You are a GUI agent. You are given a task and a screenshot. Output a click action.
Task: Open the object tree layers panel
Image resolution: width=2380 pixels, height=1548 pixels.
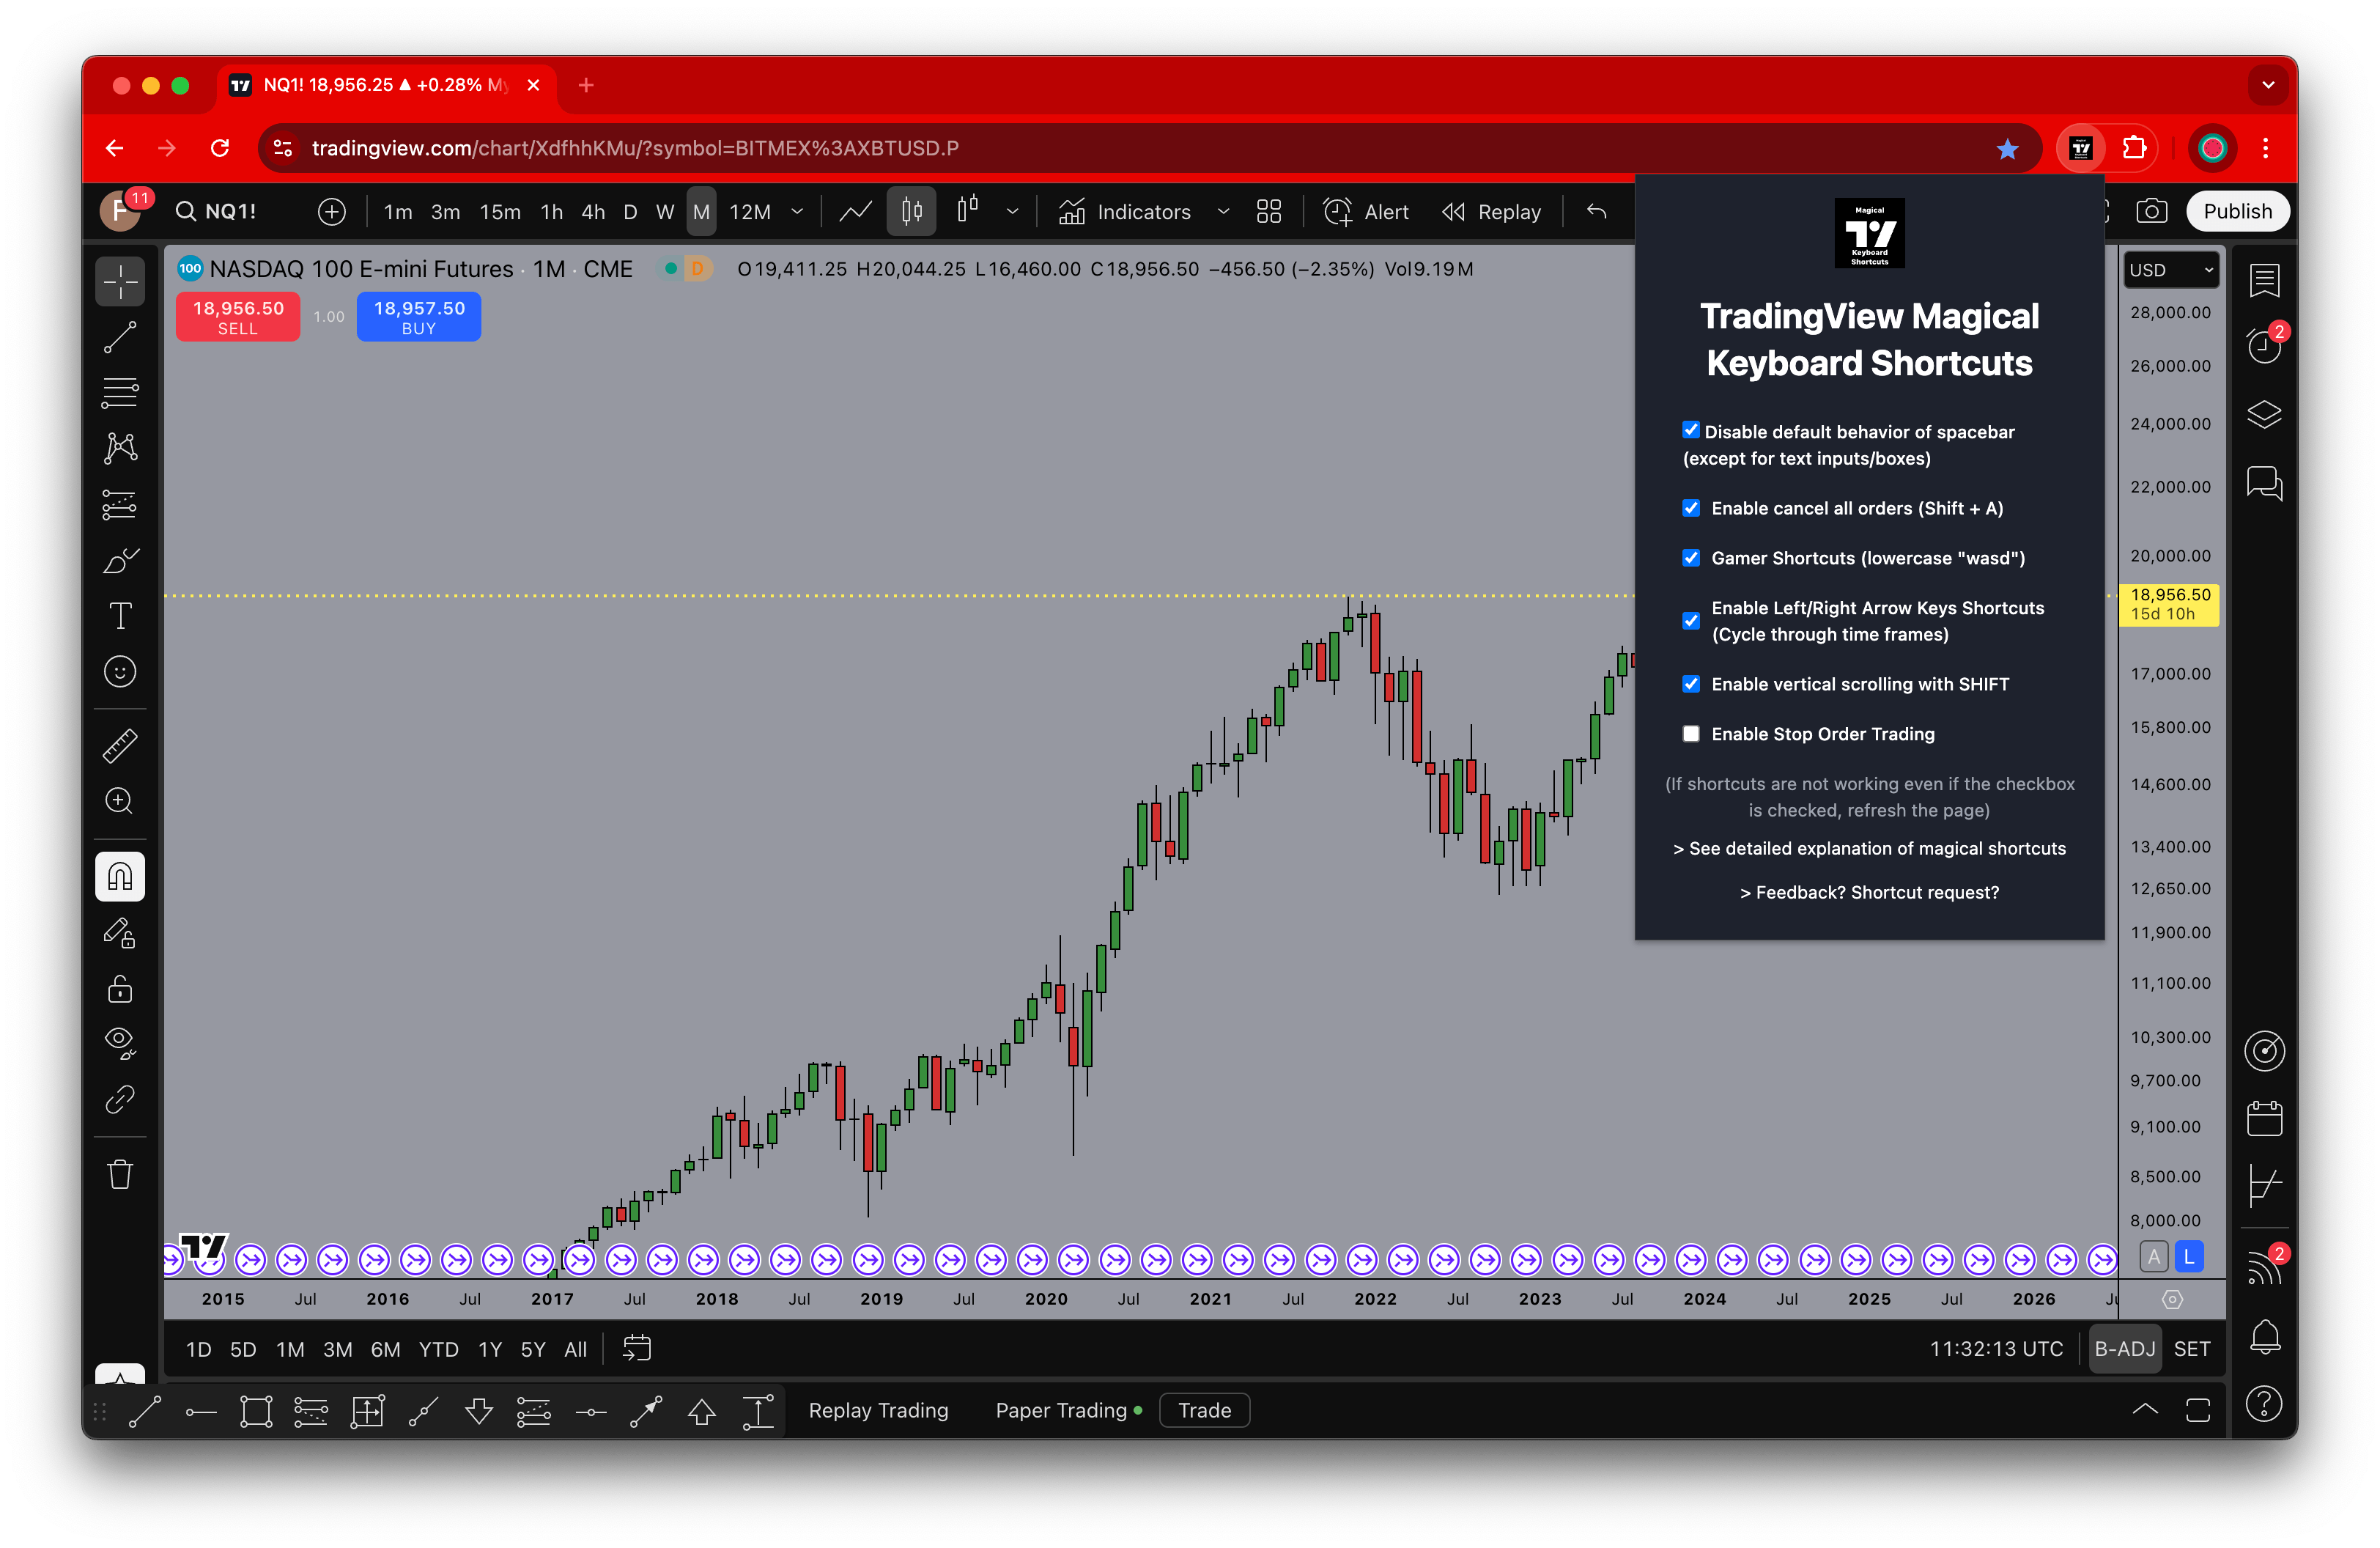point(2264,414)
